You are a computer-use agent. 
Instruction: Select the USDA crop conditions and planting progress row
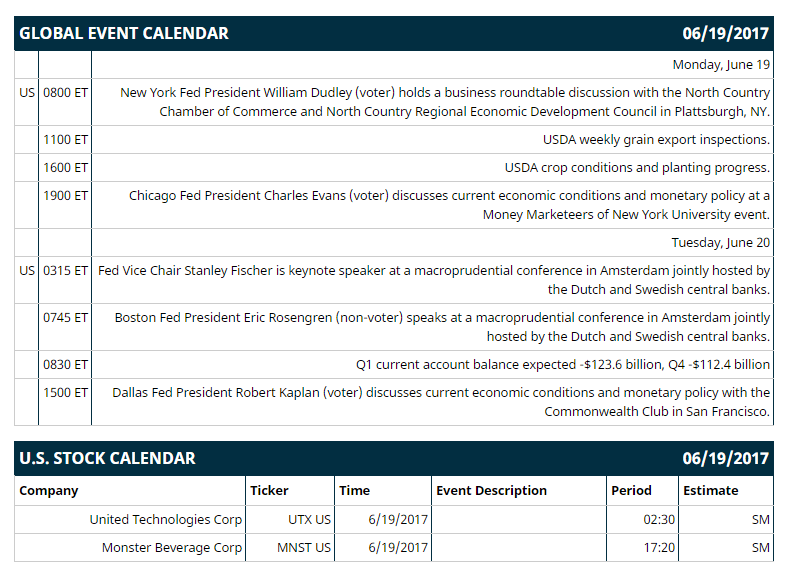[x=394, y=168]
